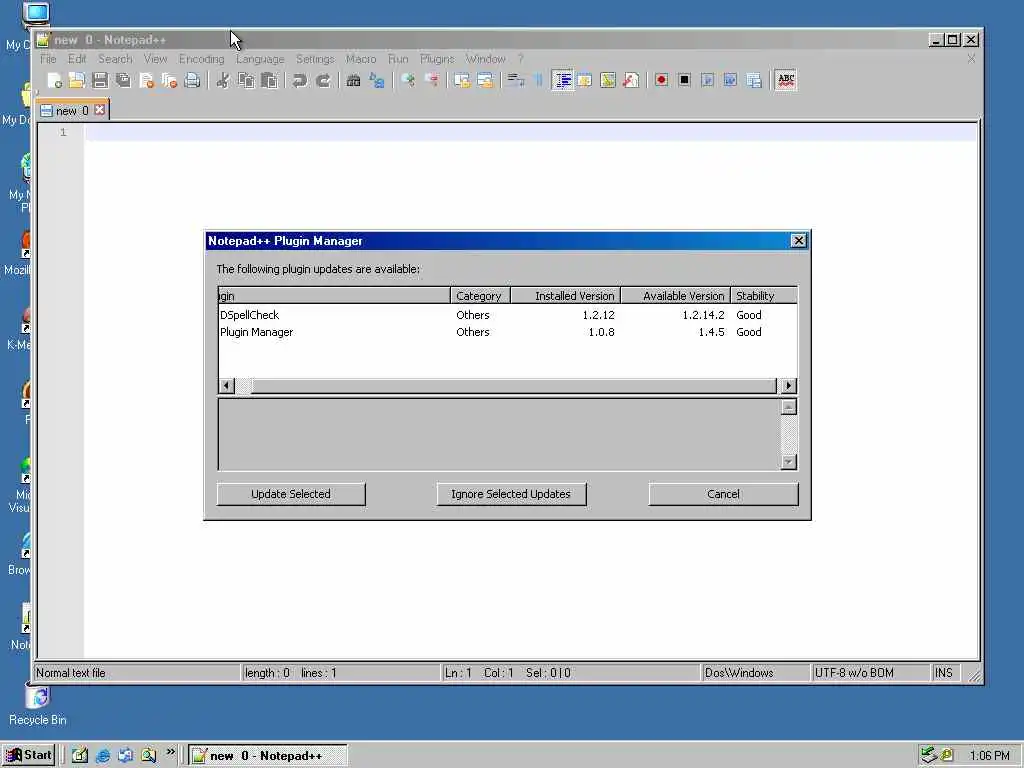
Task: Click the Stop Recording macro icon
Action: click(x=684, y=80)
